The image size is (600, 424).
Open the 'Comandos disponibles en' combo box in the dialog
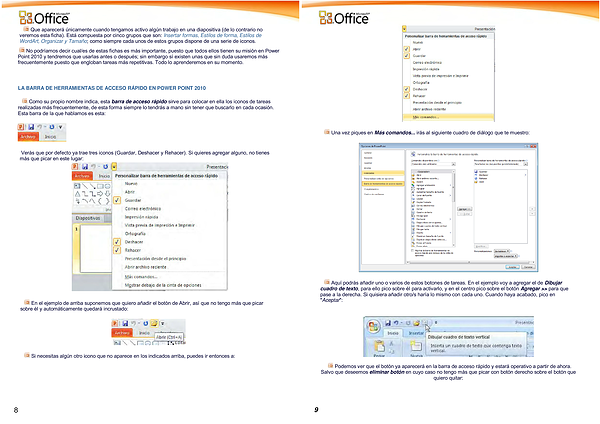tap(433, 164)
